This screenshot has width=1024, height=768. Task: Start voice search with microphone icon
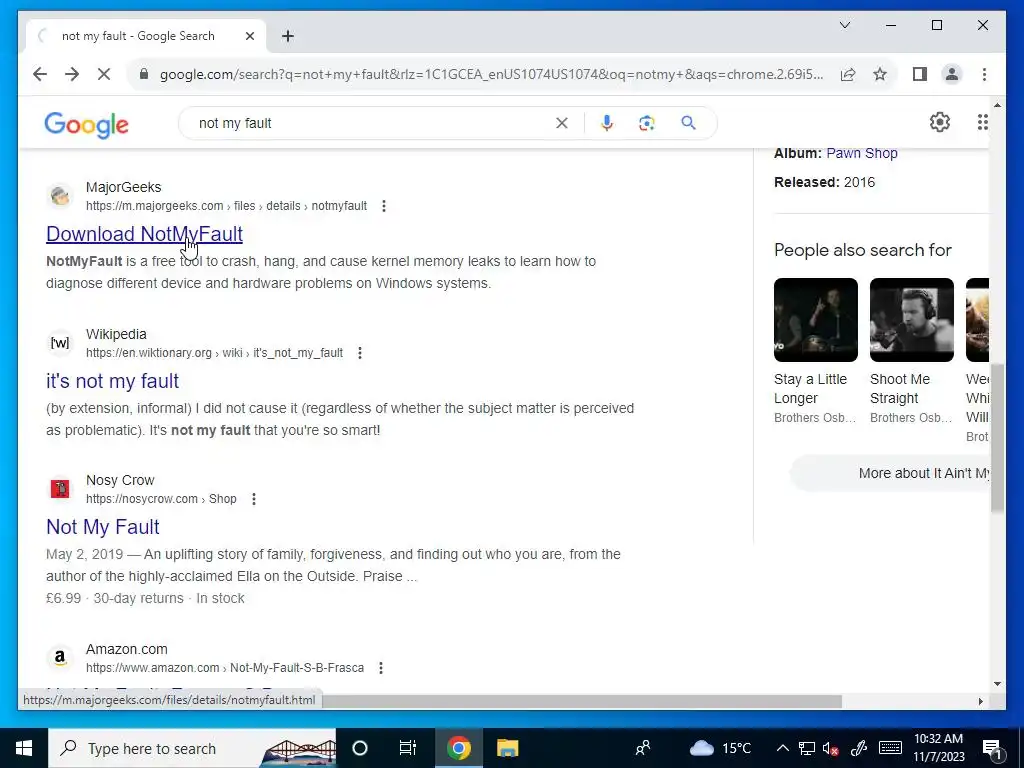(x=607, y=123)
